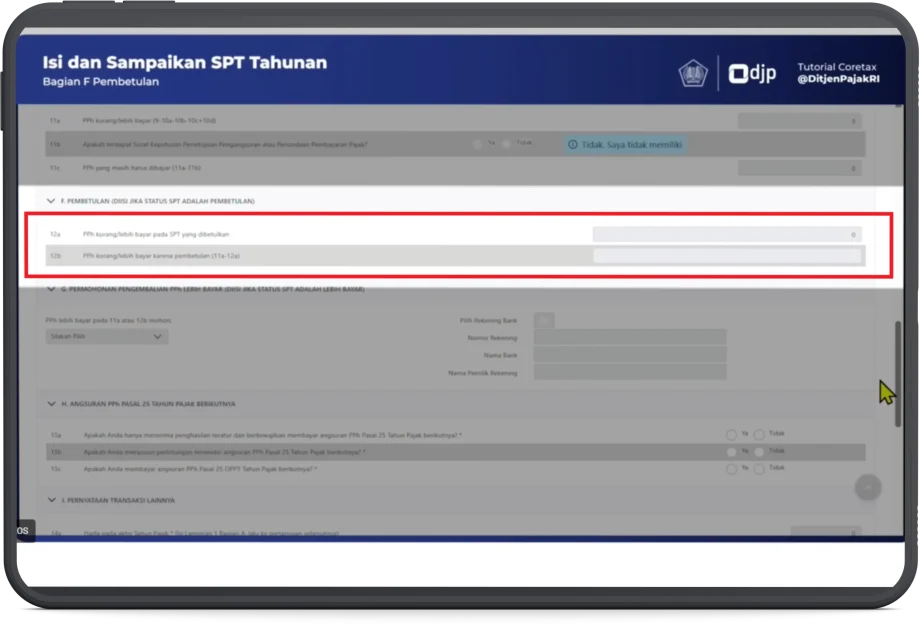Select 'Tidak' radio for question 13a

(x=760, y=435)
